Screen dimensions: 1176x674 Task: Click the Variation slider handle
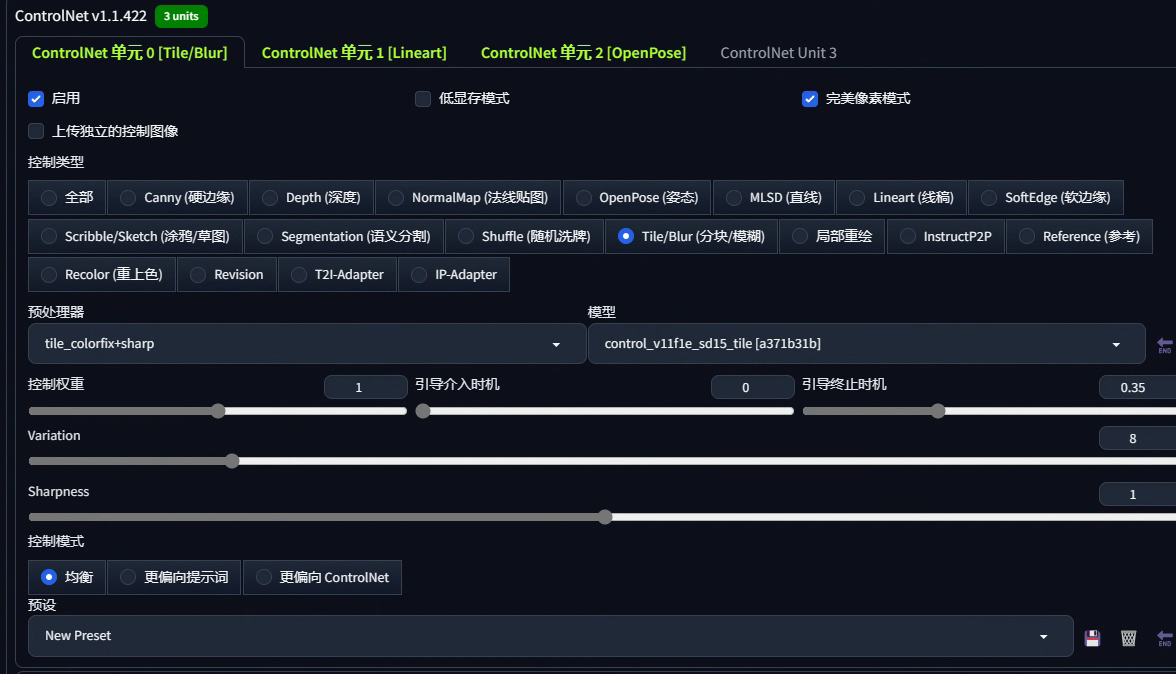point(232,461)
